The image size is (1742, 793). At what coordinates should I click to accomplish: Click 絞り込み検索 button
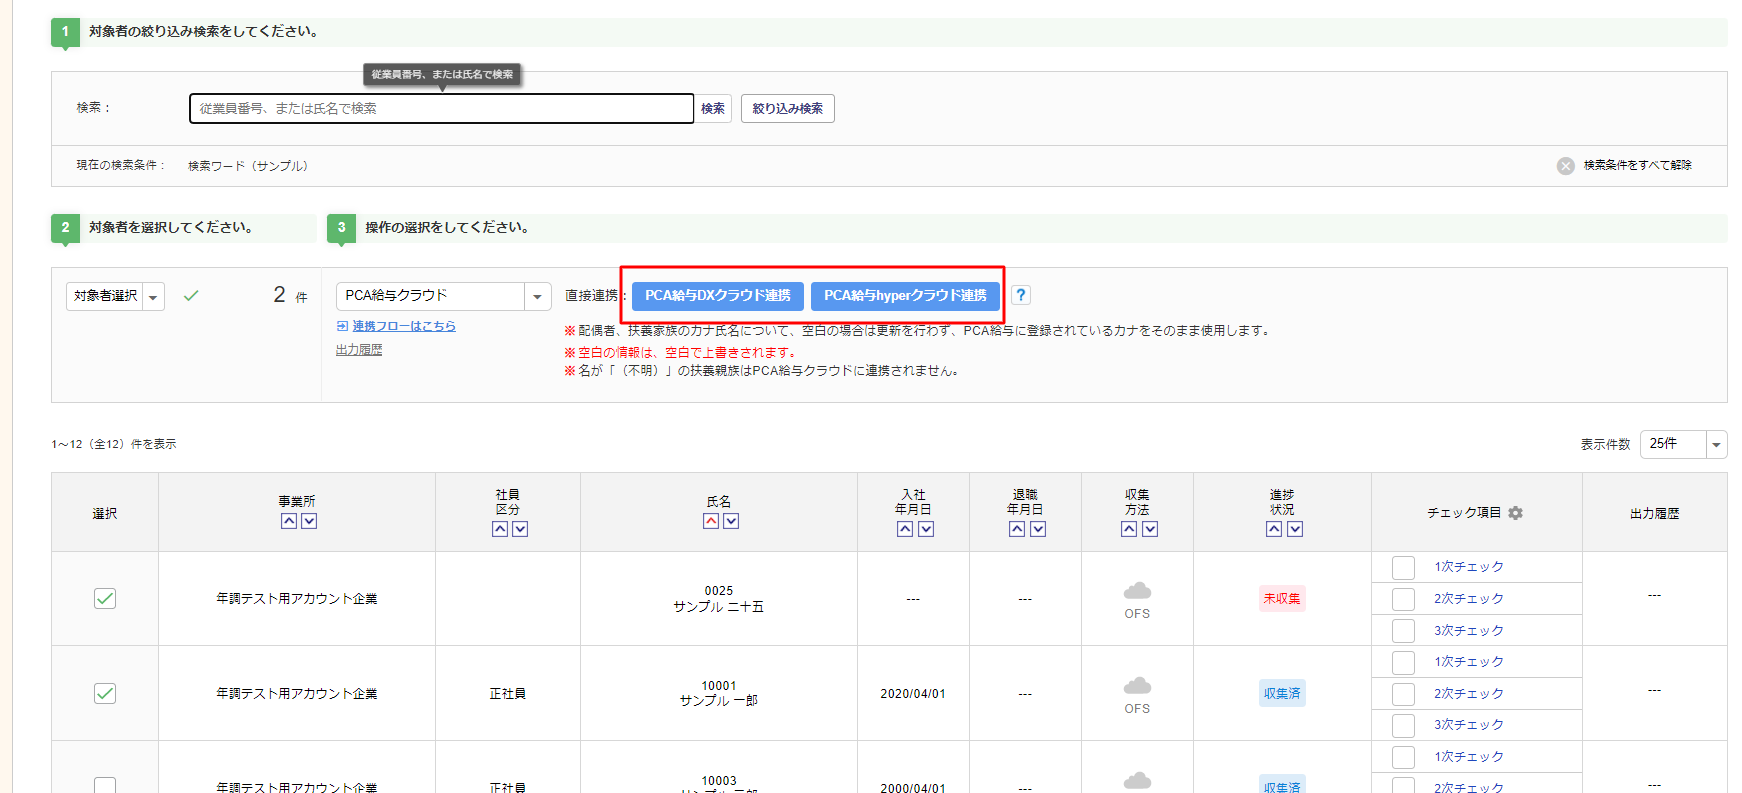[788, 108]
